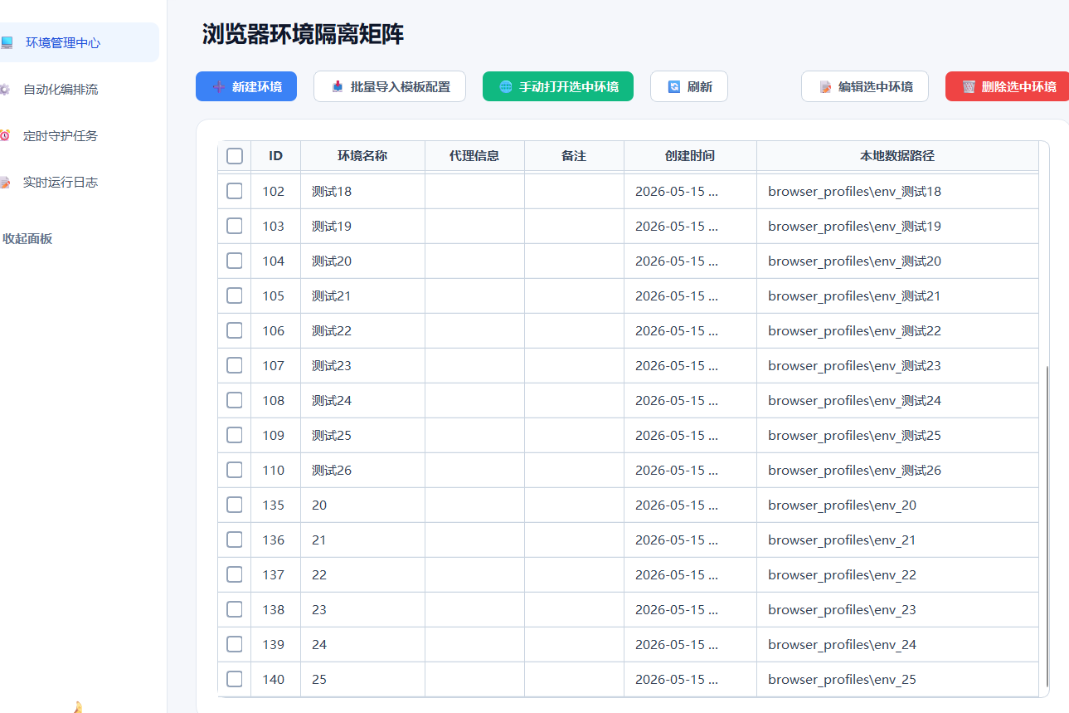Click the ID cell 139
The width and height of the screenshot is (1069, 713).
click(x=273, y=644)
